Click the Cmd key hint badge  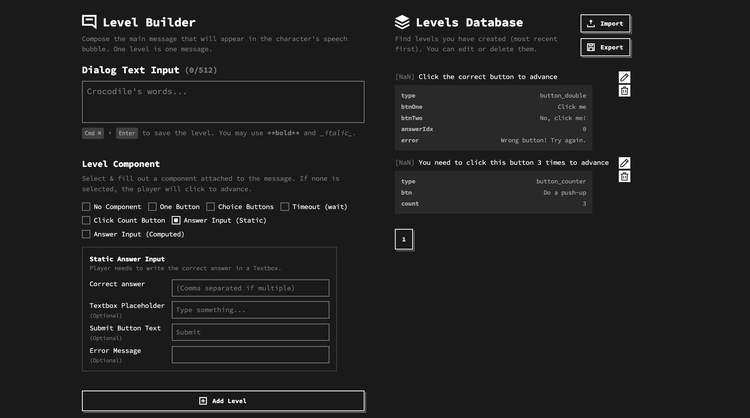(93, 133)
